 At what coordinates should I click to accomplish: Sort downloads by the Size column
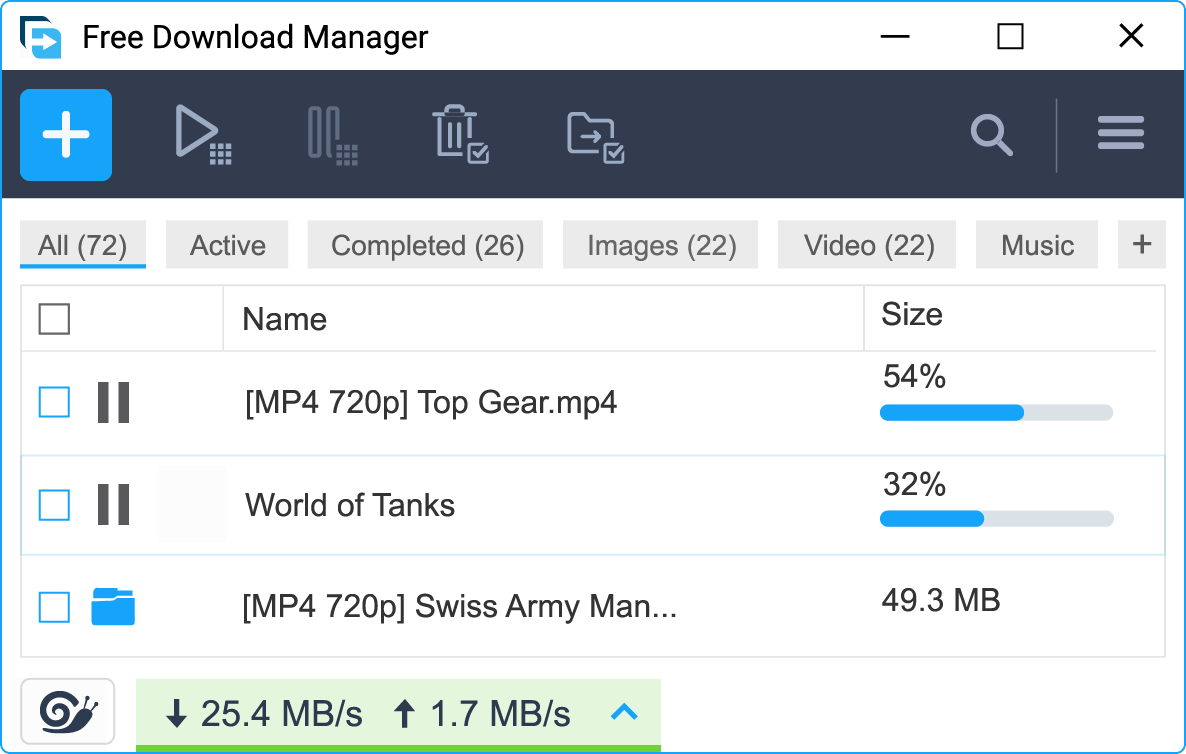pyautogui.click(x=910, y=315)
